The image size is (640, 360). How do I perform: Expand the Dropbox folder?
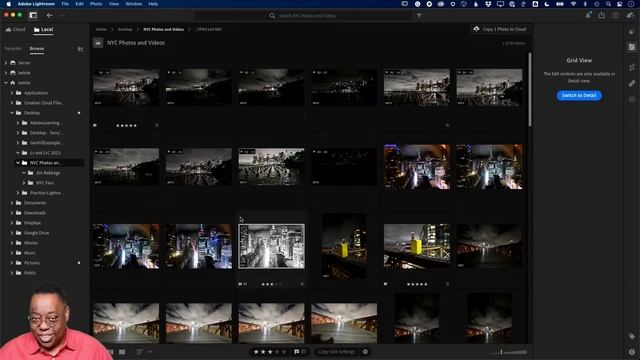click(x=12, y=223)
